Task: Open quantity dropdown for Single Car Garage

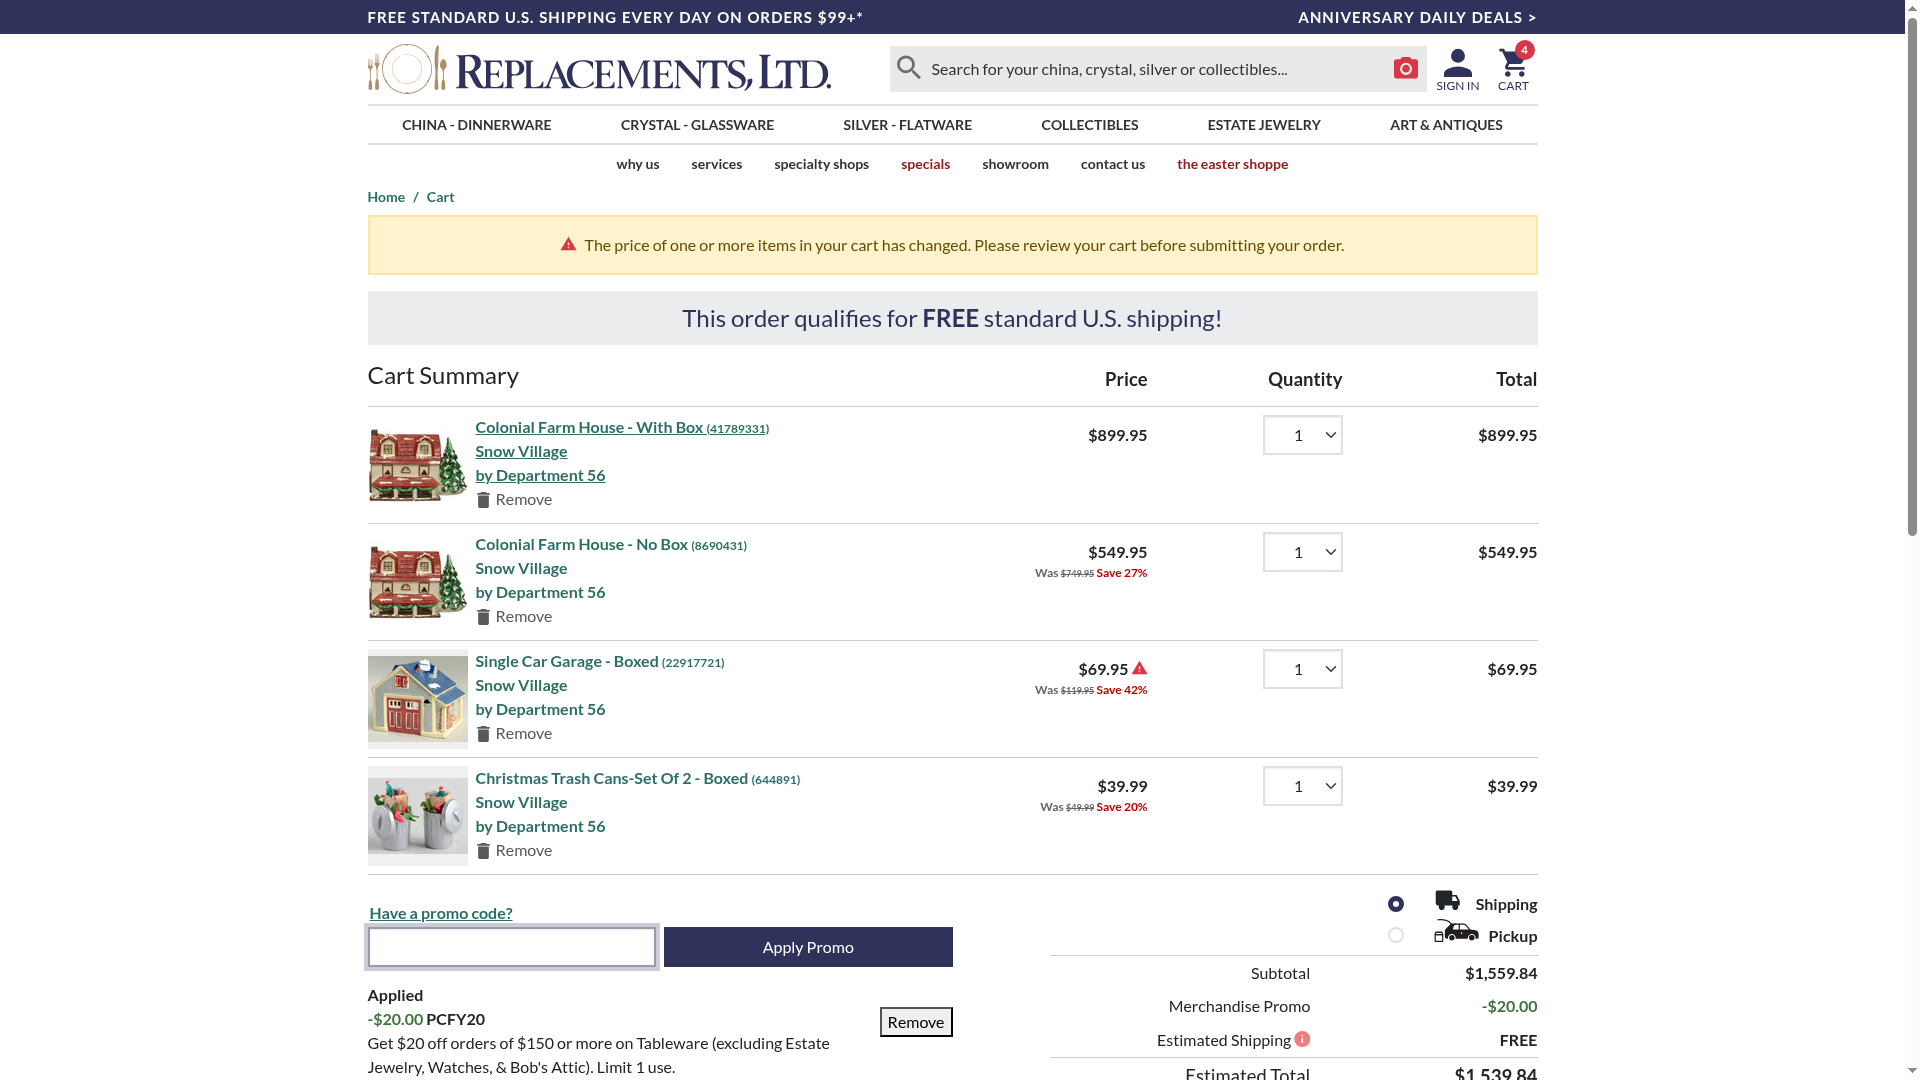Action: click(x=1302, y=669)
